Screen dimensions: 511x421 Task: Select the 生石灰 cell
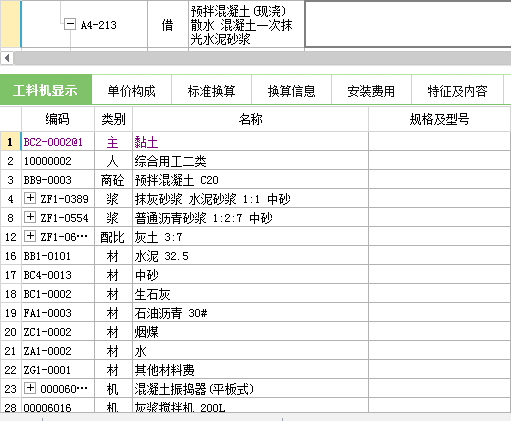tap(251, 294)
